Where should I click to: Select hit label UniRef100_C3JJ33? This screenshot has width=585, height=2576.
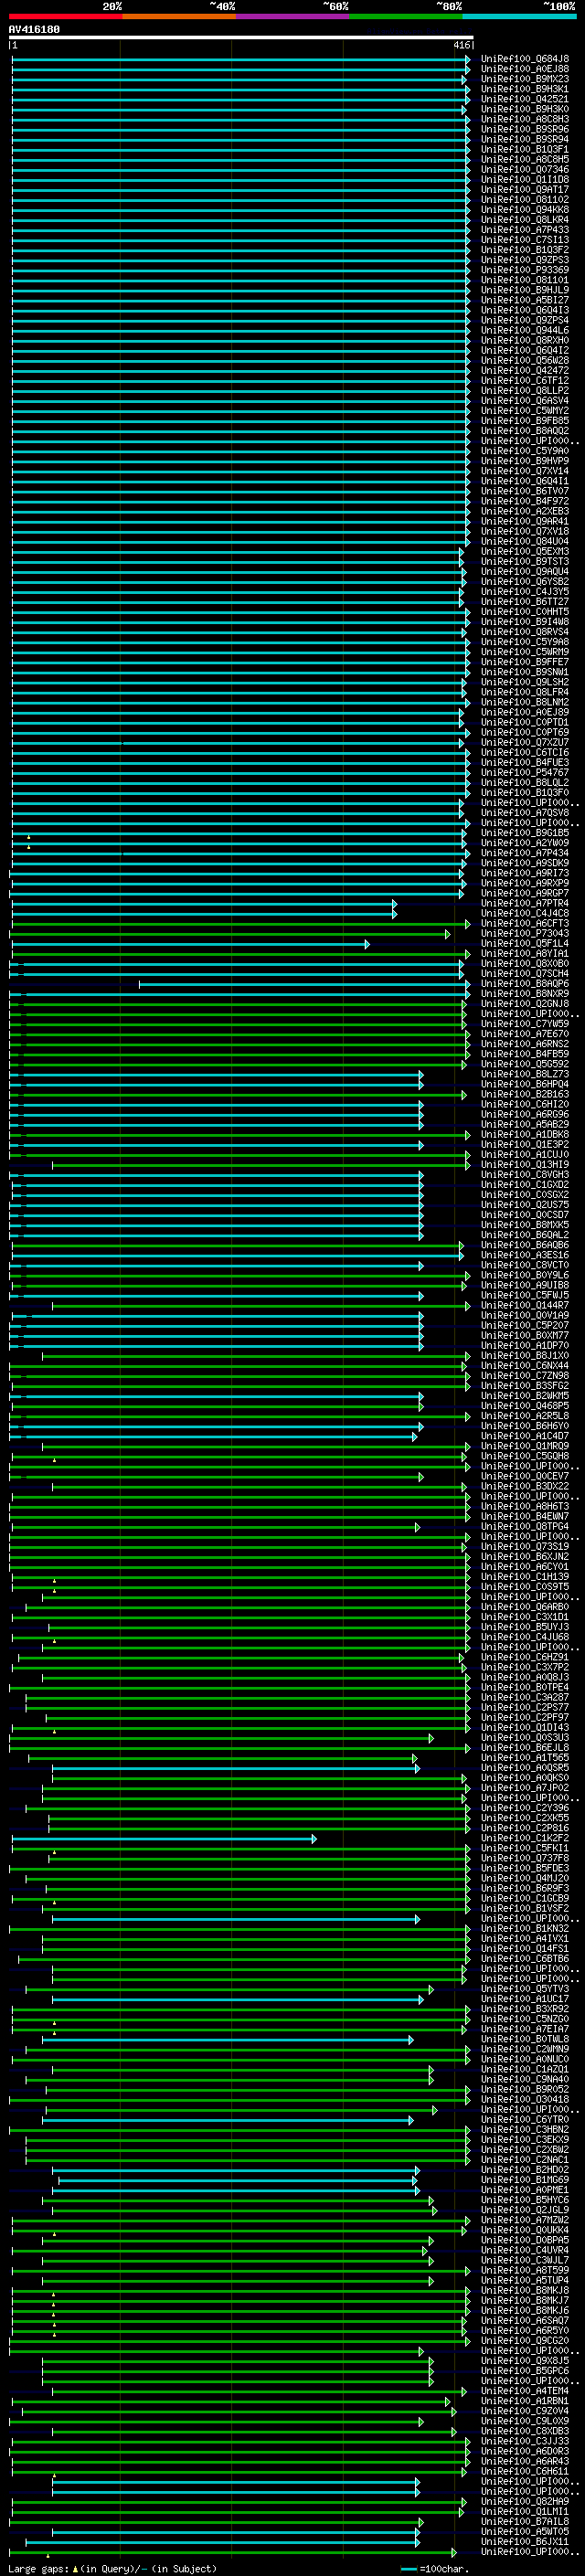tap(525, 2441)
